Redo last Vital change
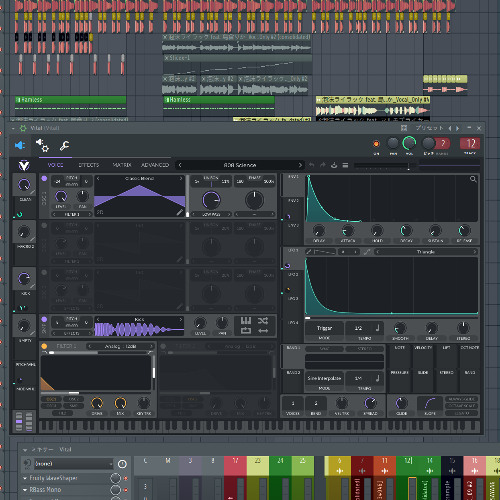500x500 pixels. pos(322,165)
